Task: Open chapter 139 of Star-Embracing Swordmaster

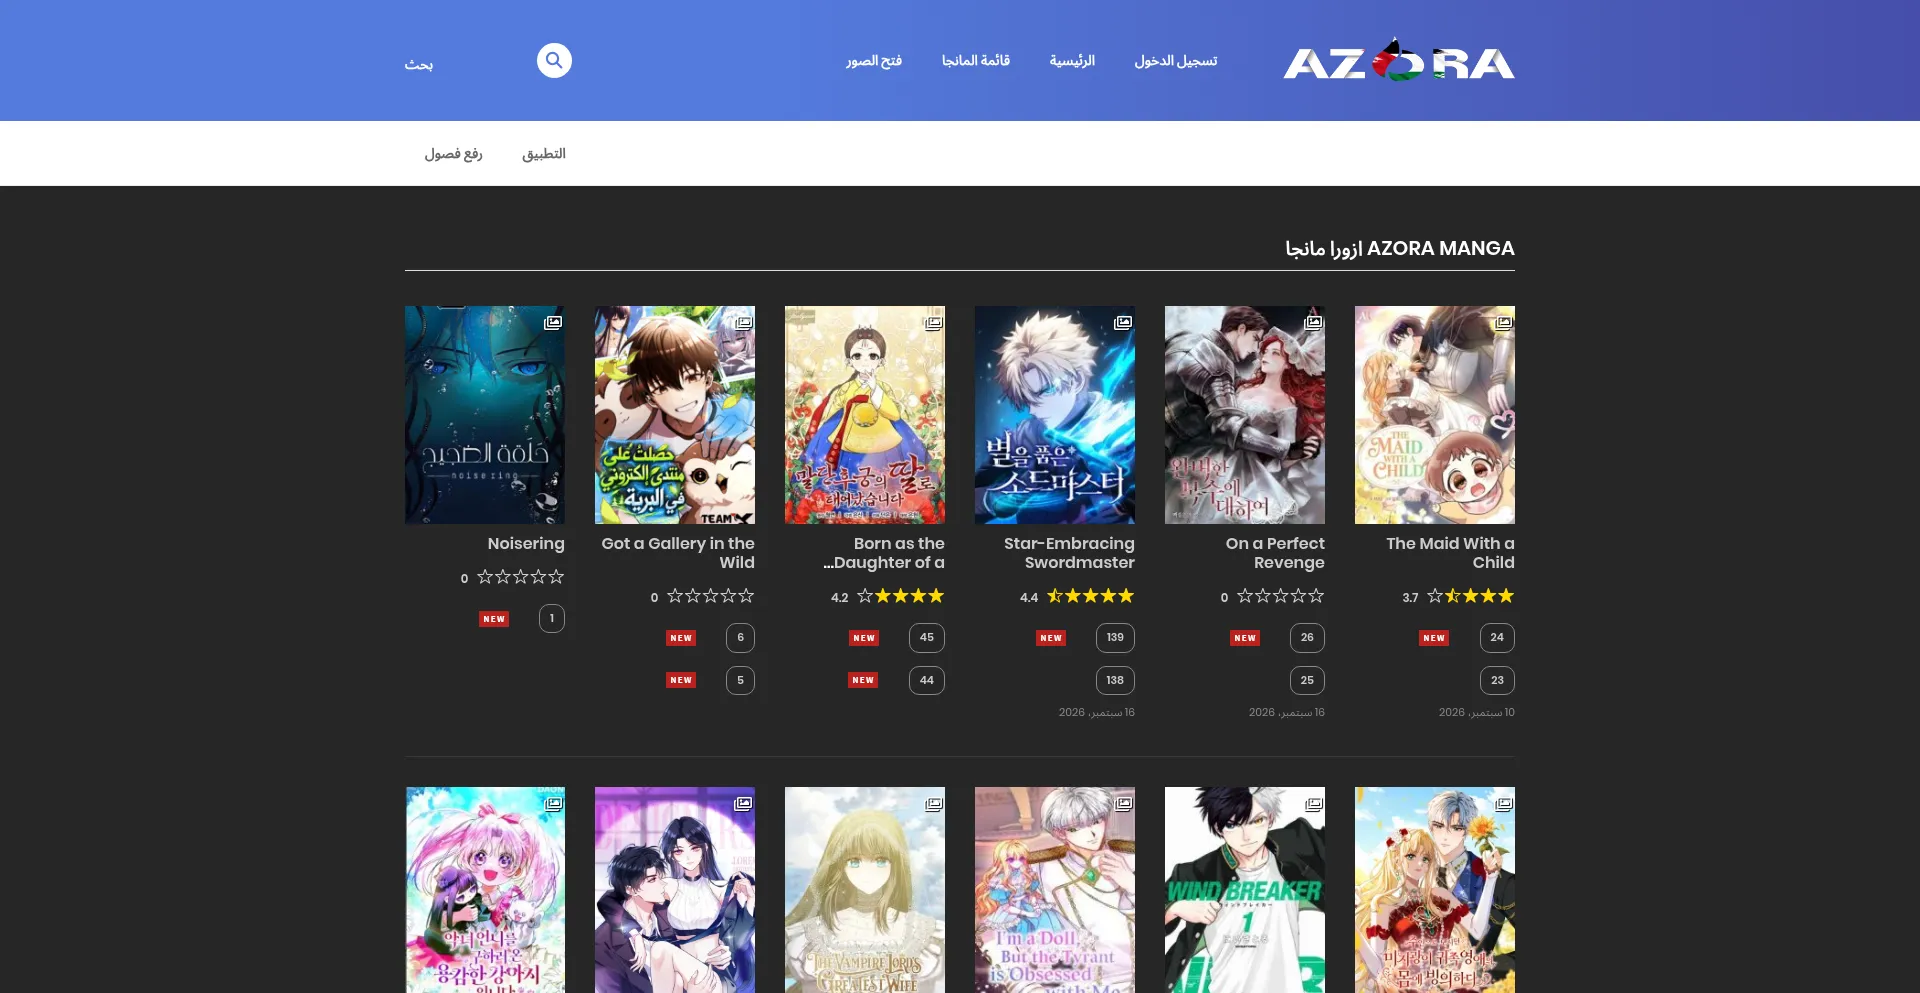Action: (1115, 638)
